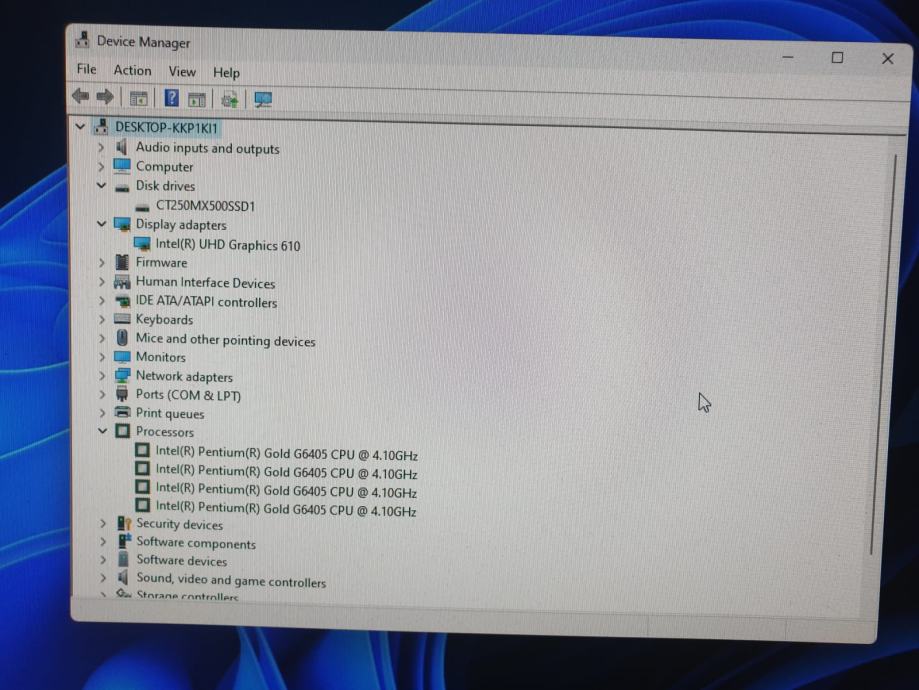Minimize the Device Manager window
The height and width of the screenshot is (690, 919).
tap(788, 57)
